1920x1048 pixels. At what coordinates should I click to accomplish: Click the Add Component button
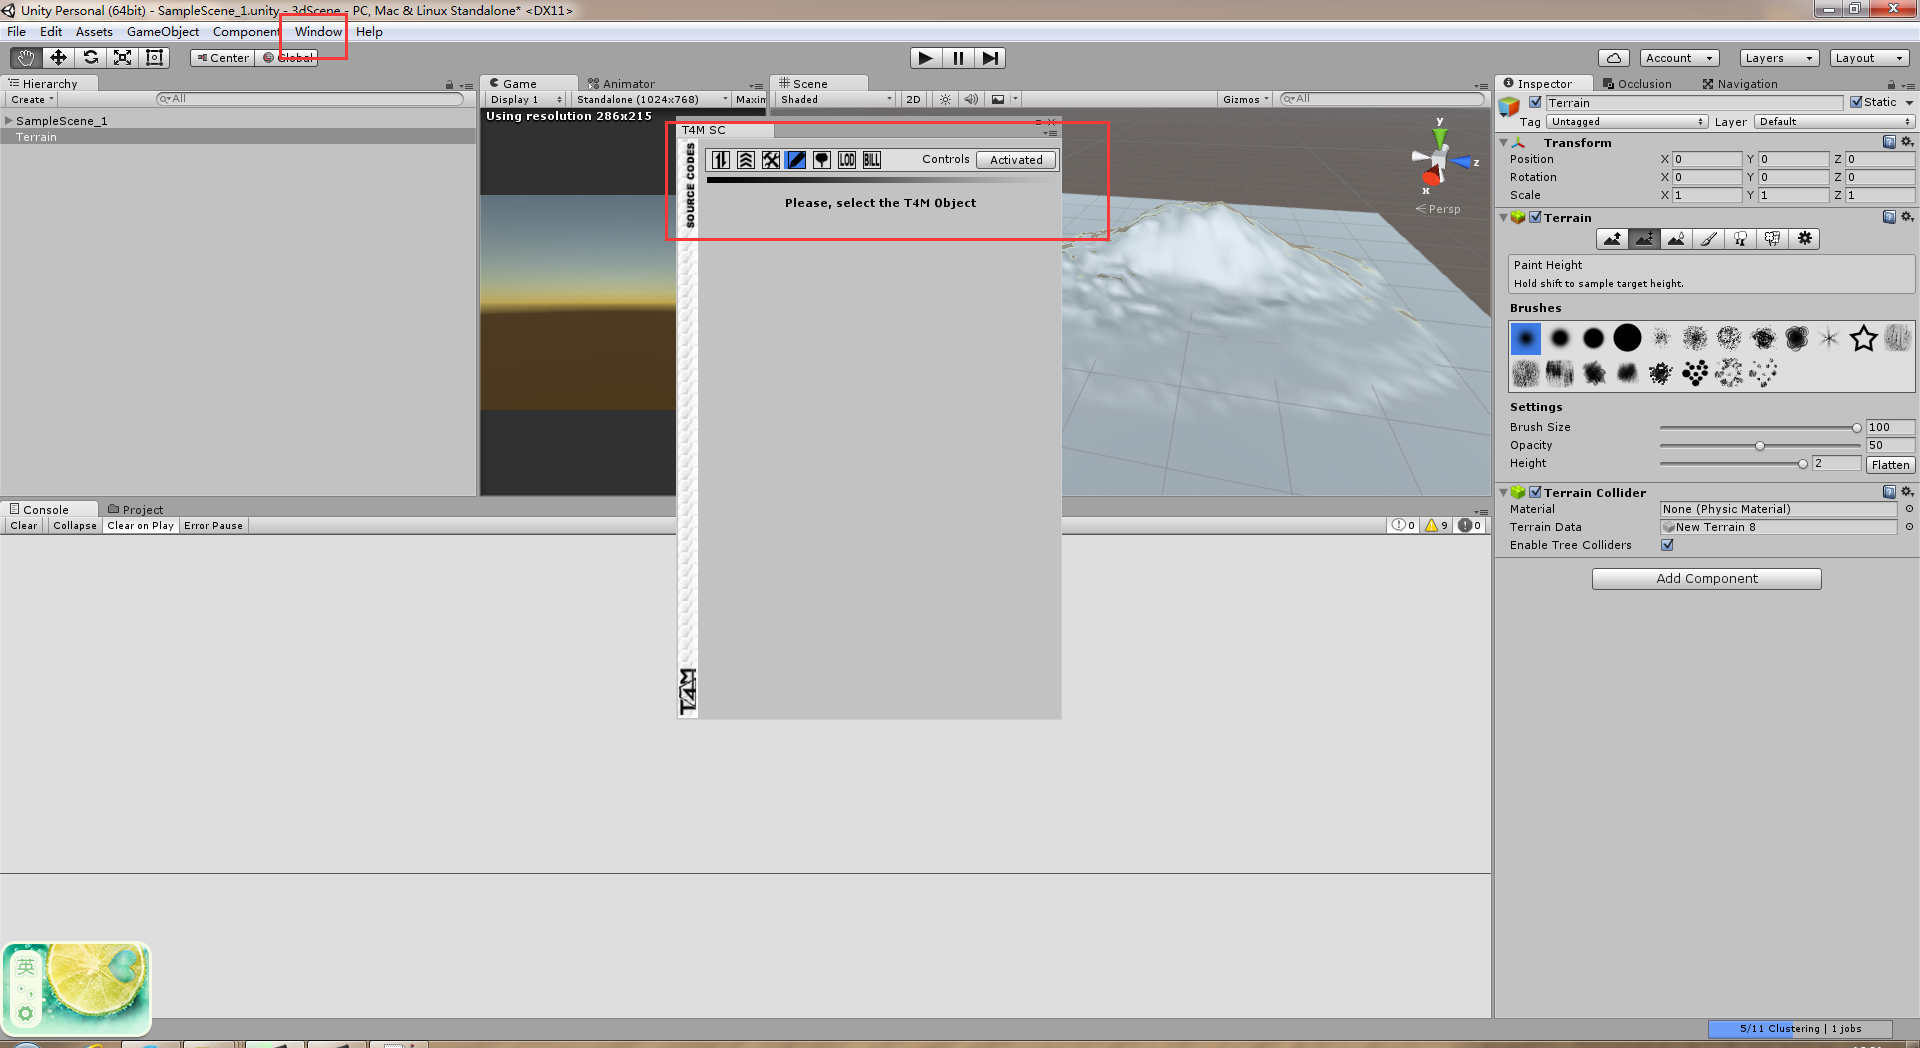(x=1706, y=579)
